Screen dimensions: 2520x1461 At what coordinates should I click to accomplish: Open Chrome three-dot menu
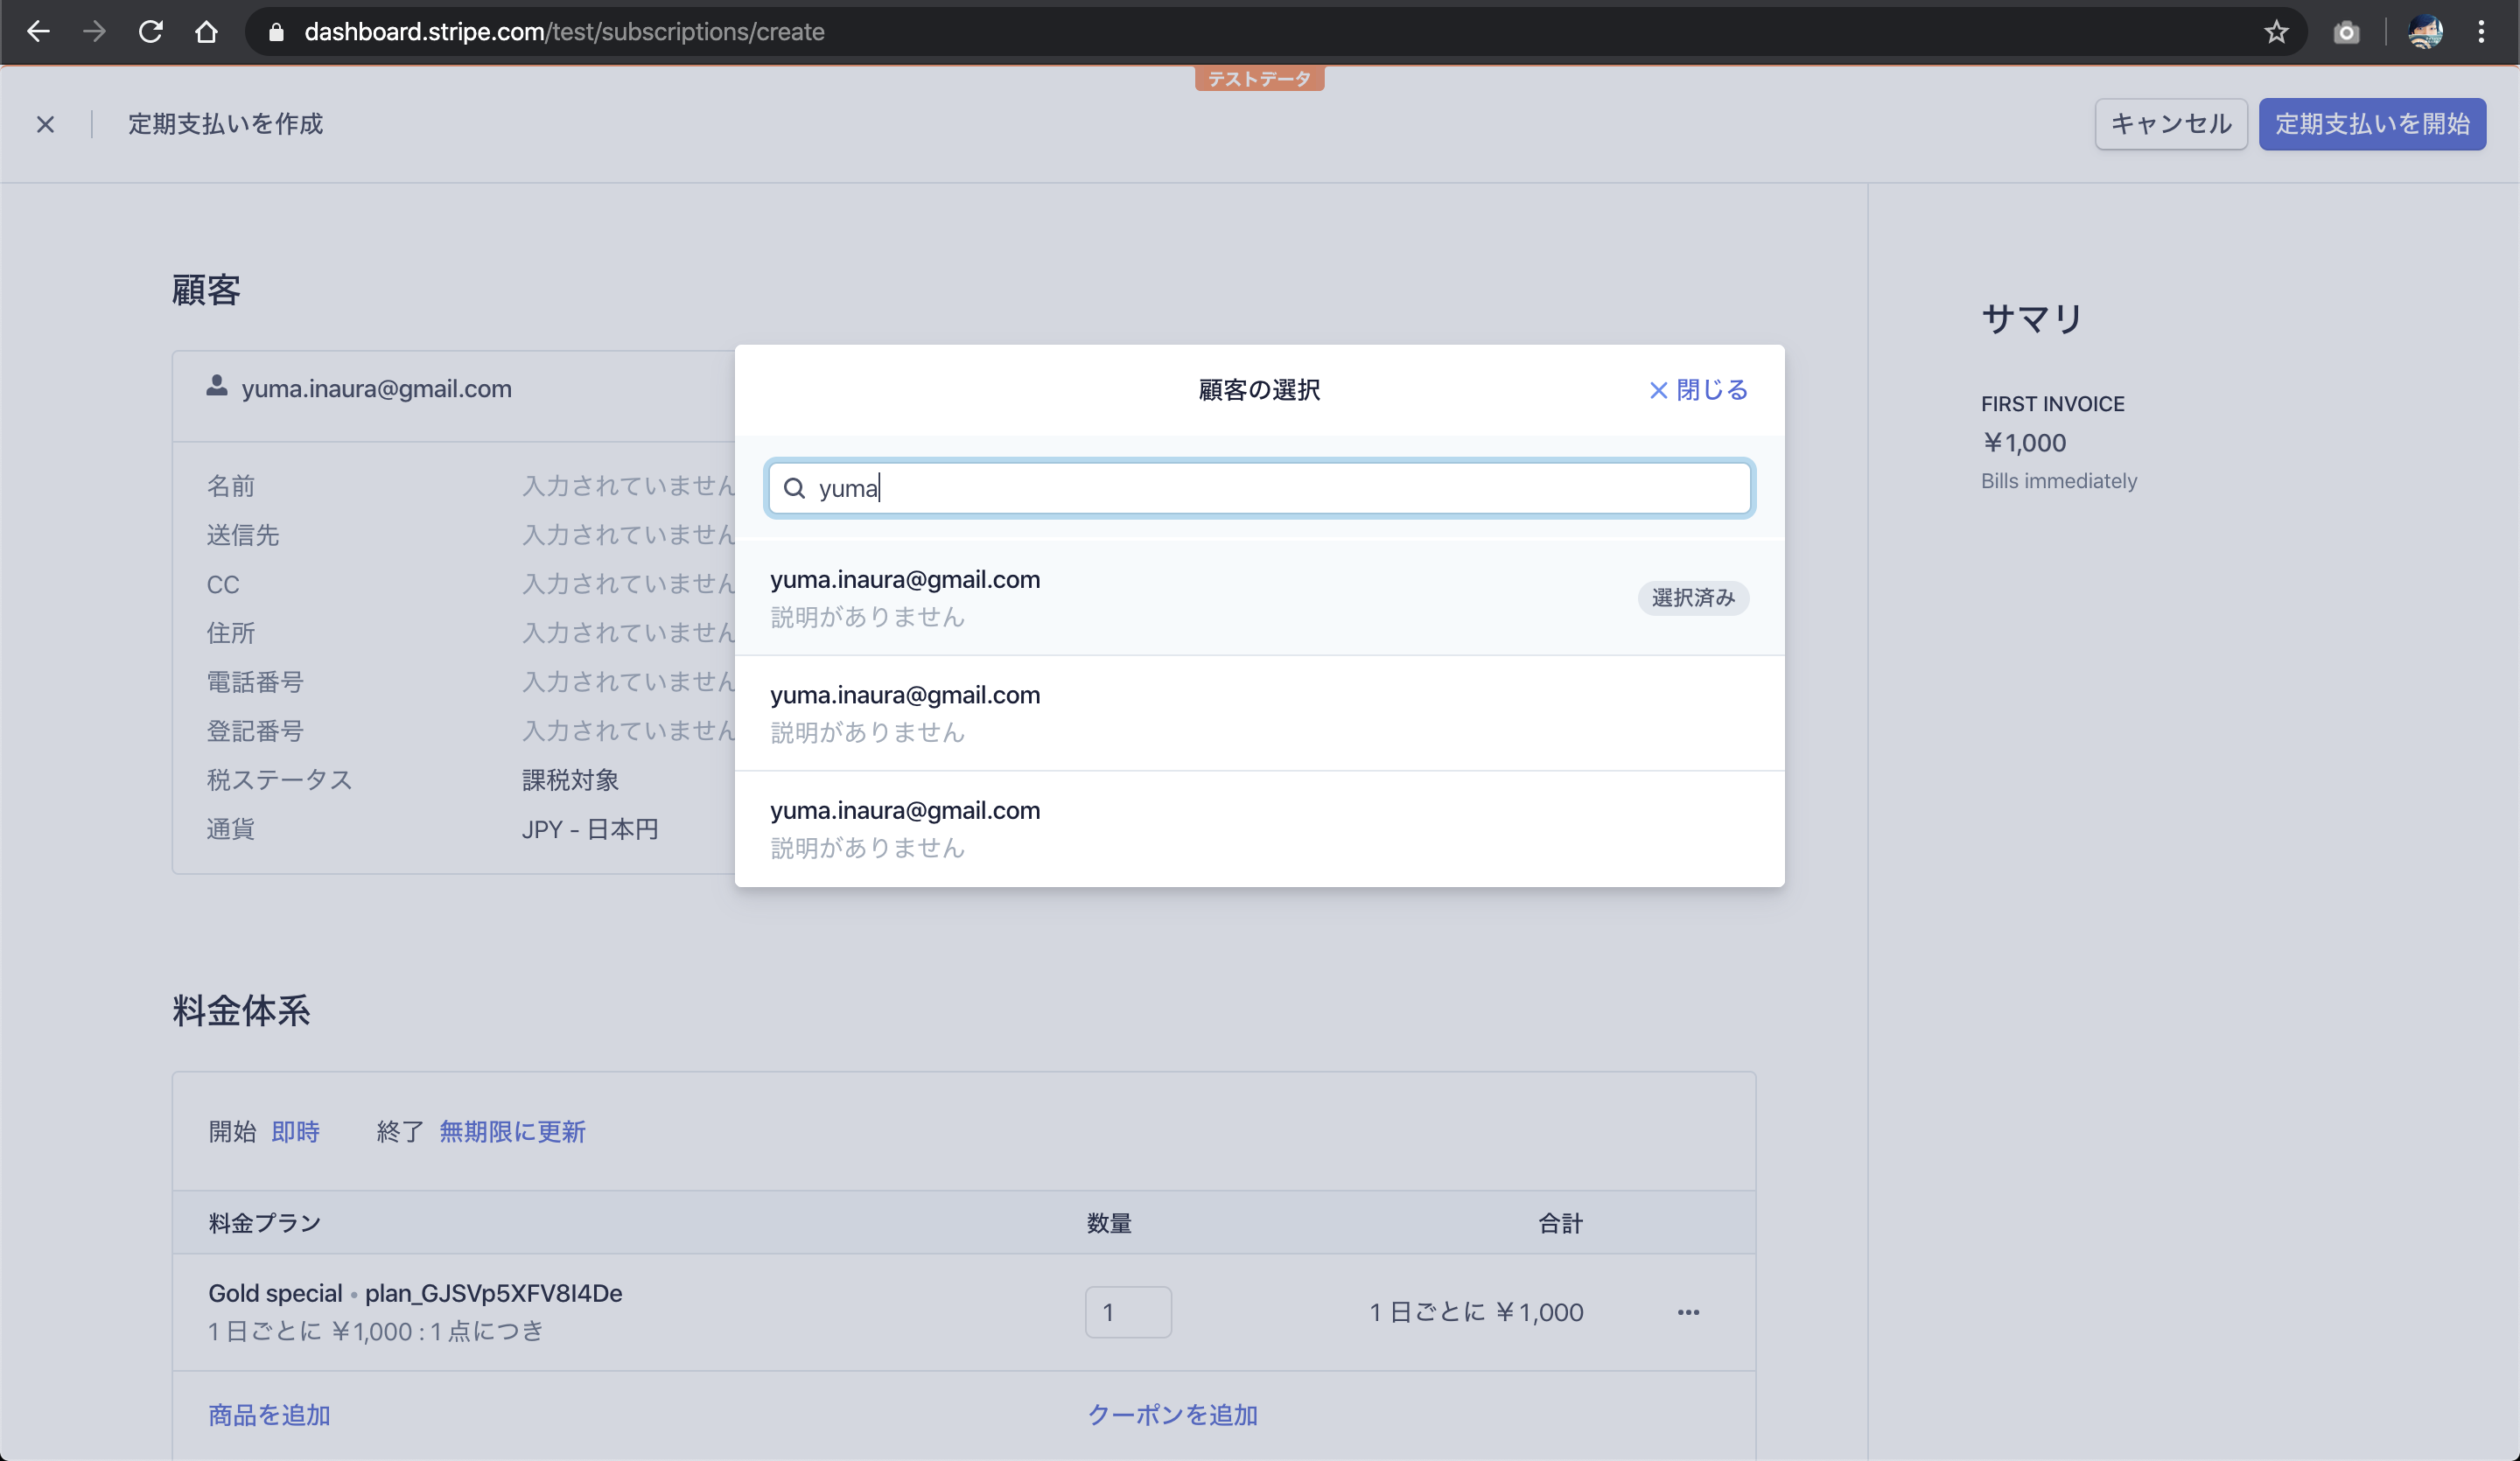tap(2481, 32)
